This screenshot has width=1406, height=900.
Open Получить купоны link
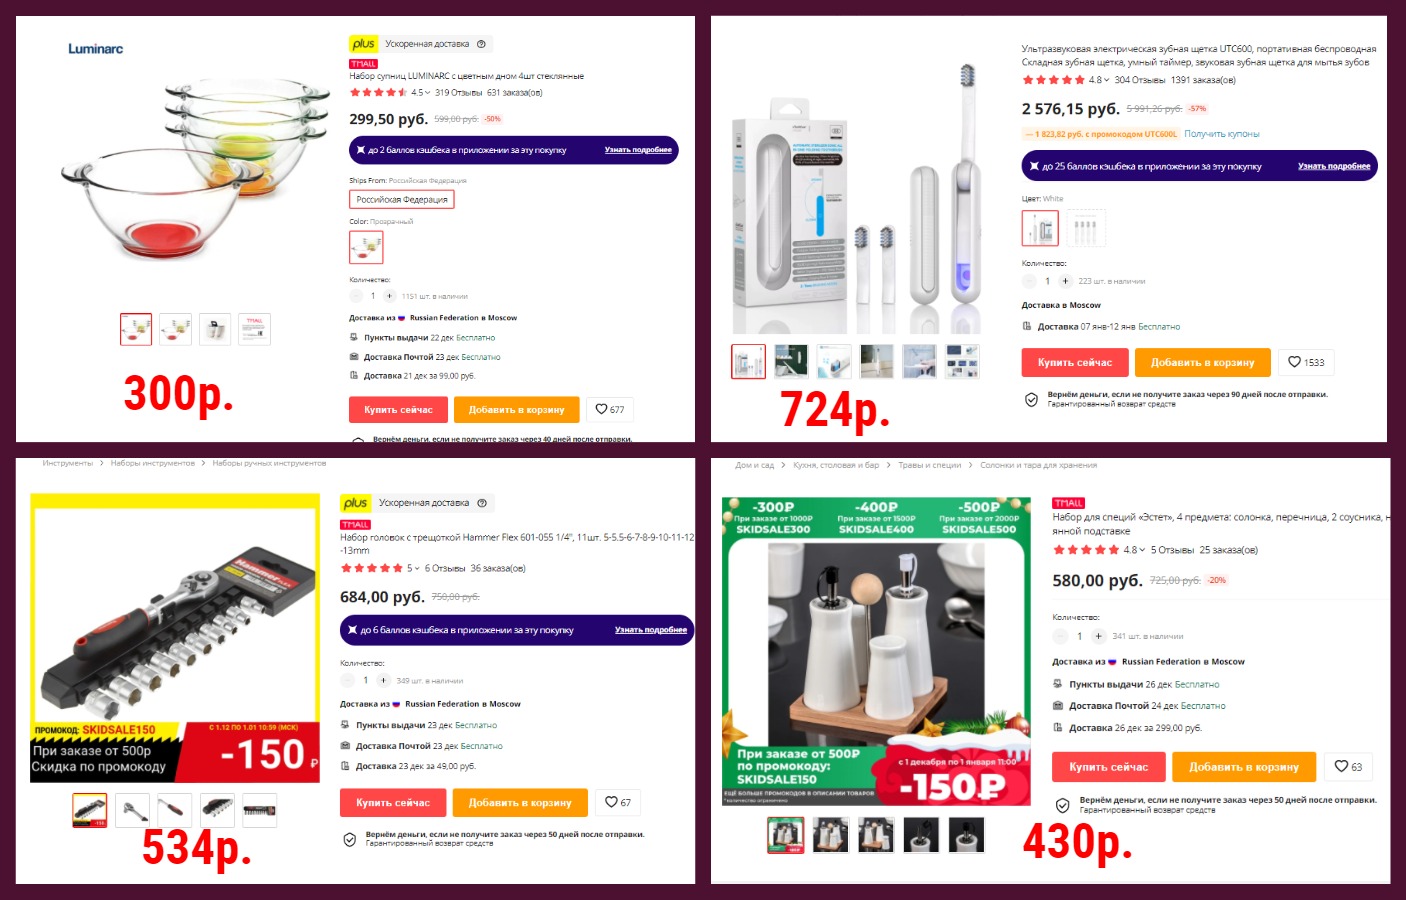pyautogui.click(x=1222, y=134)
